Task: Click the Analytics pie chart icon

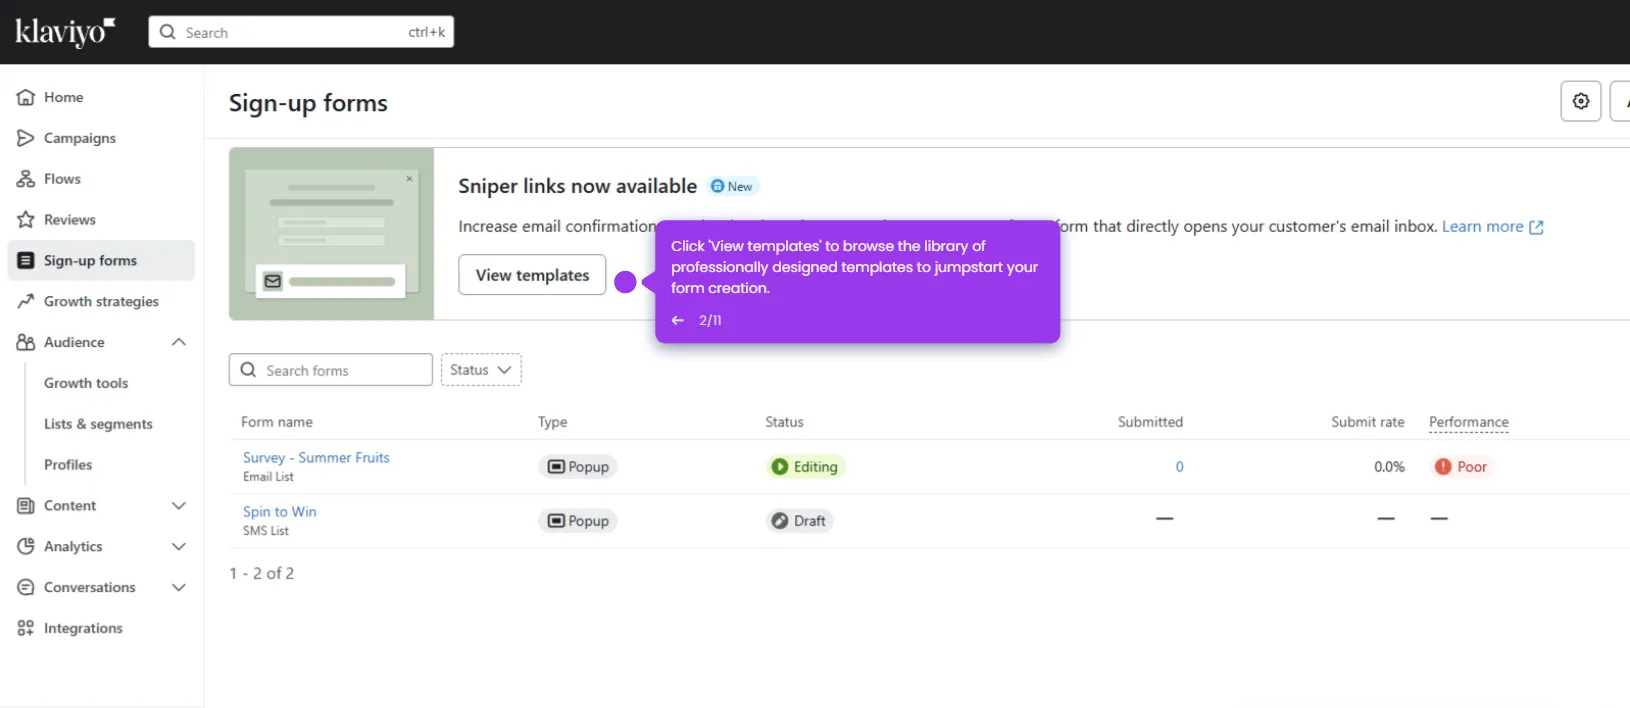Action: [x=26, y=547]
